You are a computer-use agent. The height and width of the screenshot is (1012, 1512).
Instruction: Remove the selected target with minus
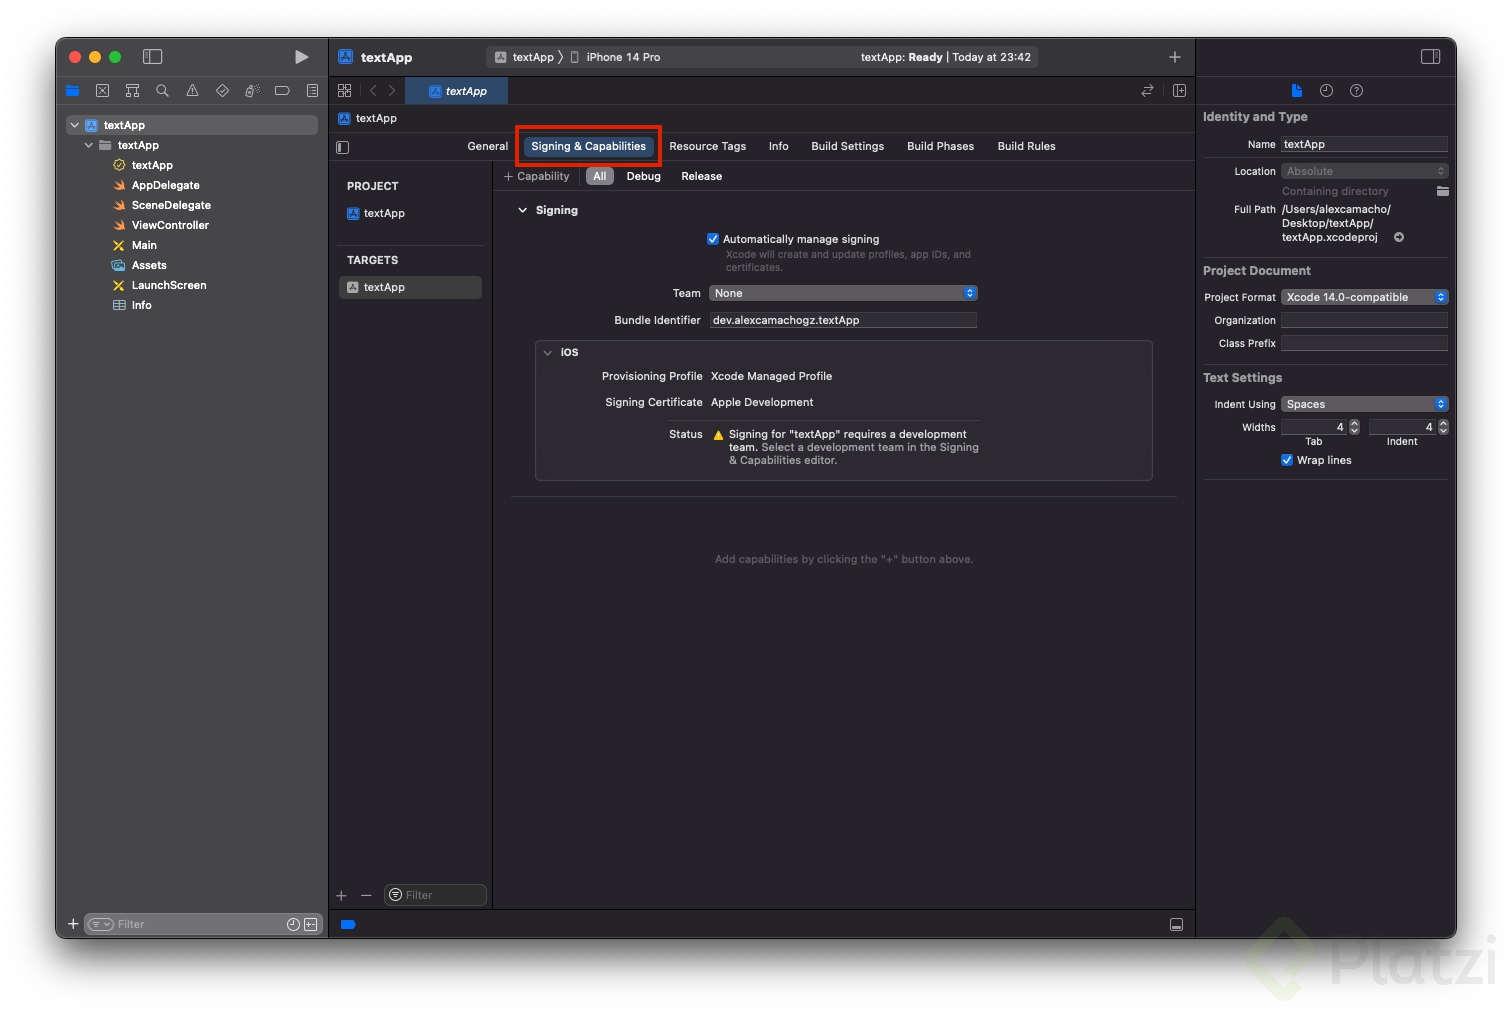pos(366,896)
